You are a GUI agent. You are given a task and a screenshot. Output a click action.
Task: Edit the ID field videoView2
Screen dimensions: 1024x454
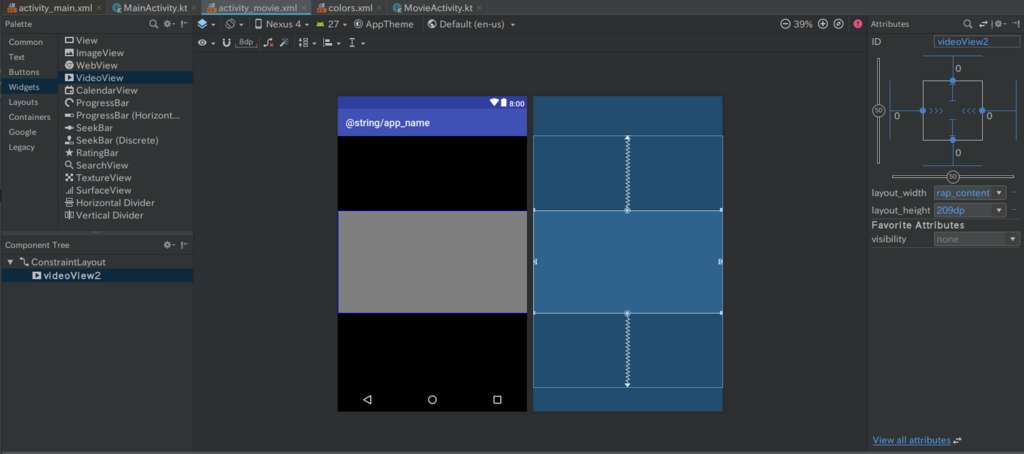976,42
